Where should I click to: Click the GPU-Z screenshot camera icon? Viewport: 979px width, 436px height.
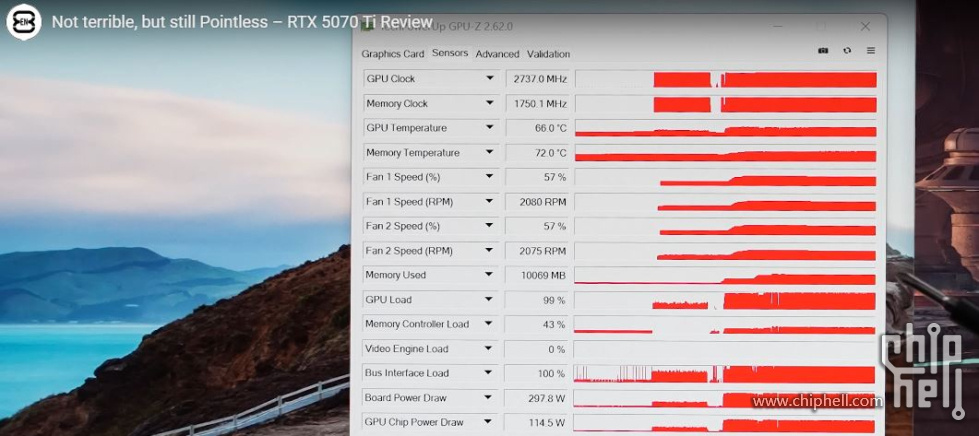coord(823,51)
